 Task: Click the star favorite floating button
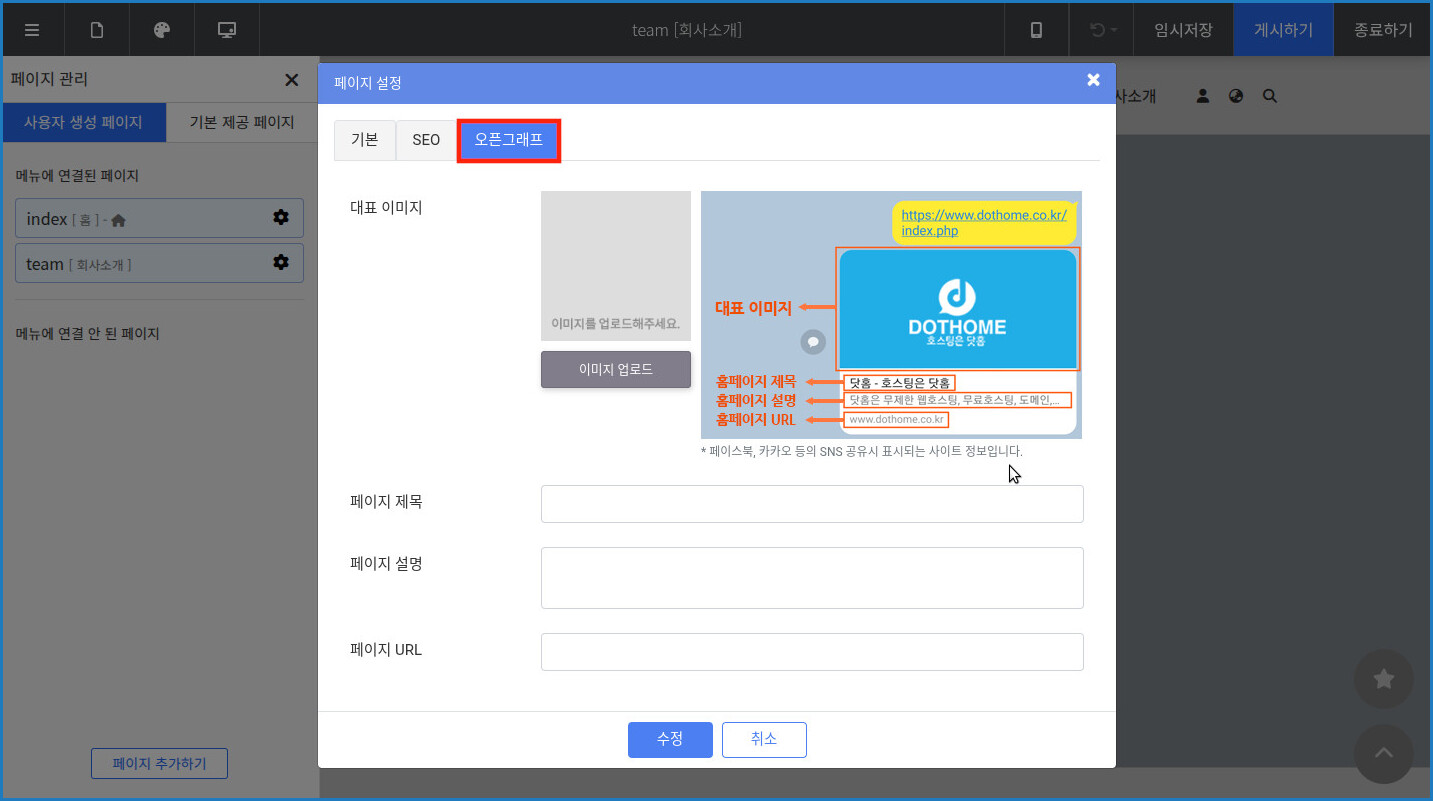1383,680
